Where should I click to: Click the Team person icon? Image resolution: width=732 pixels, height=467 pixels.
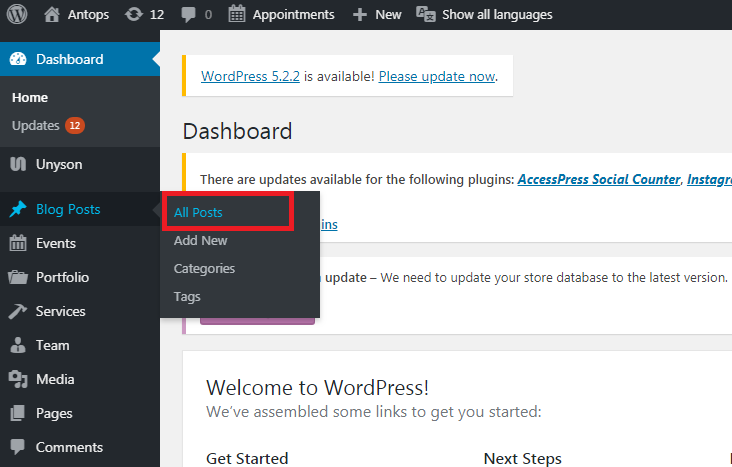[x=18, y=345]
